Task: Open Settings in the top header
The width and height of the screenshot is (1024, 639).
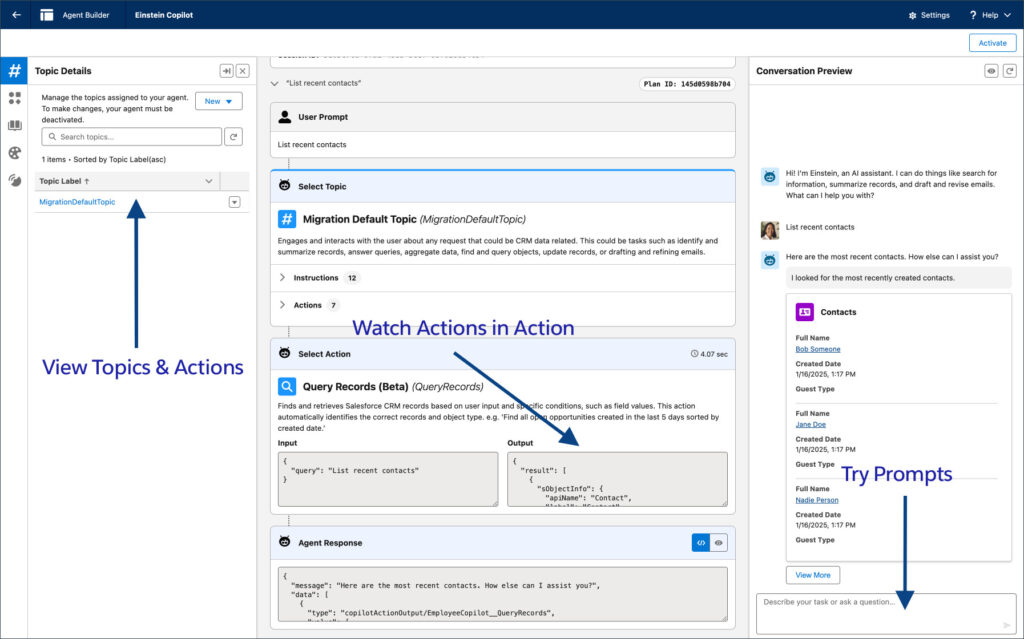Action: (x=929, y=15)
